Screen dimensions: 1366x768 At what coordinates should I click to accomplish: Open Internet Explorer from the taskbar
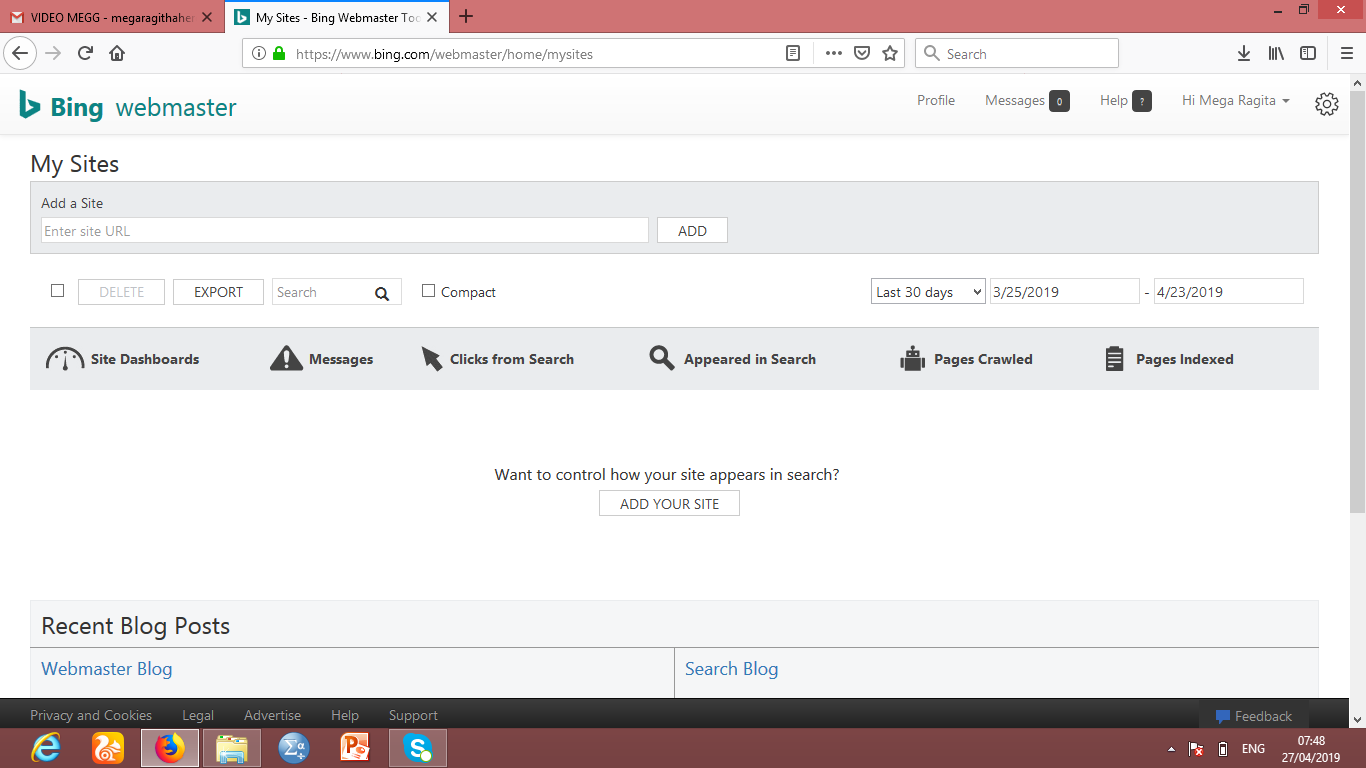[46, 748]
